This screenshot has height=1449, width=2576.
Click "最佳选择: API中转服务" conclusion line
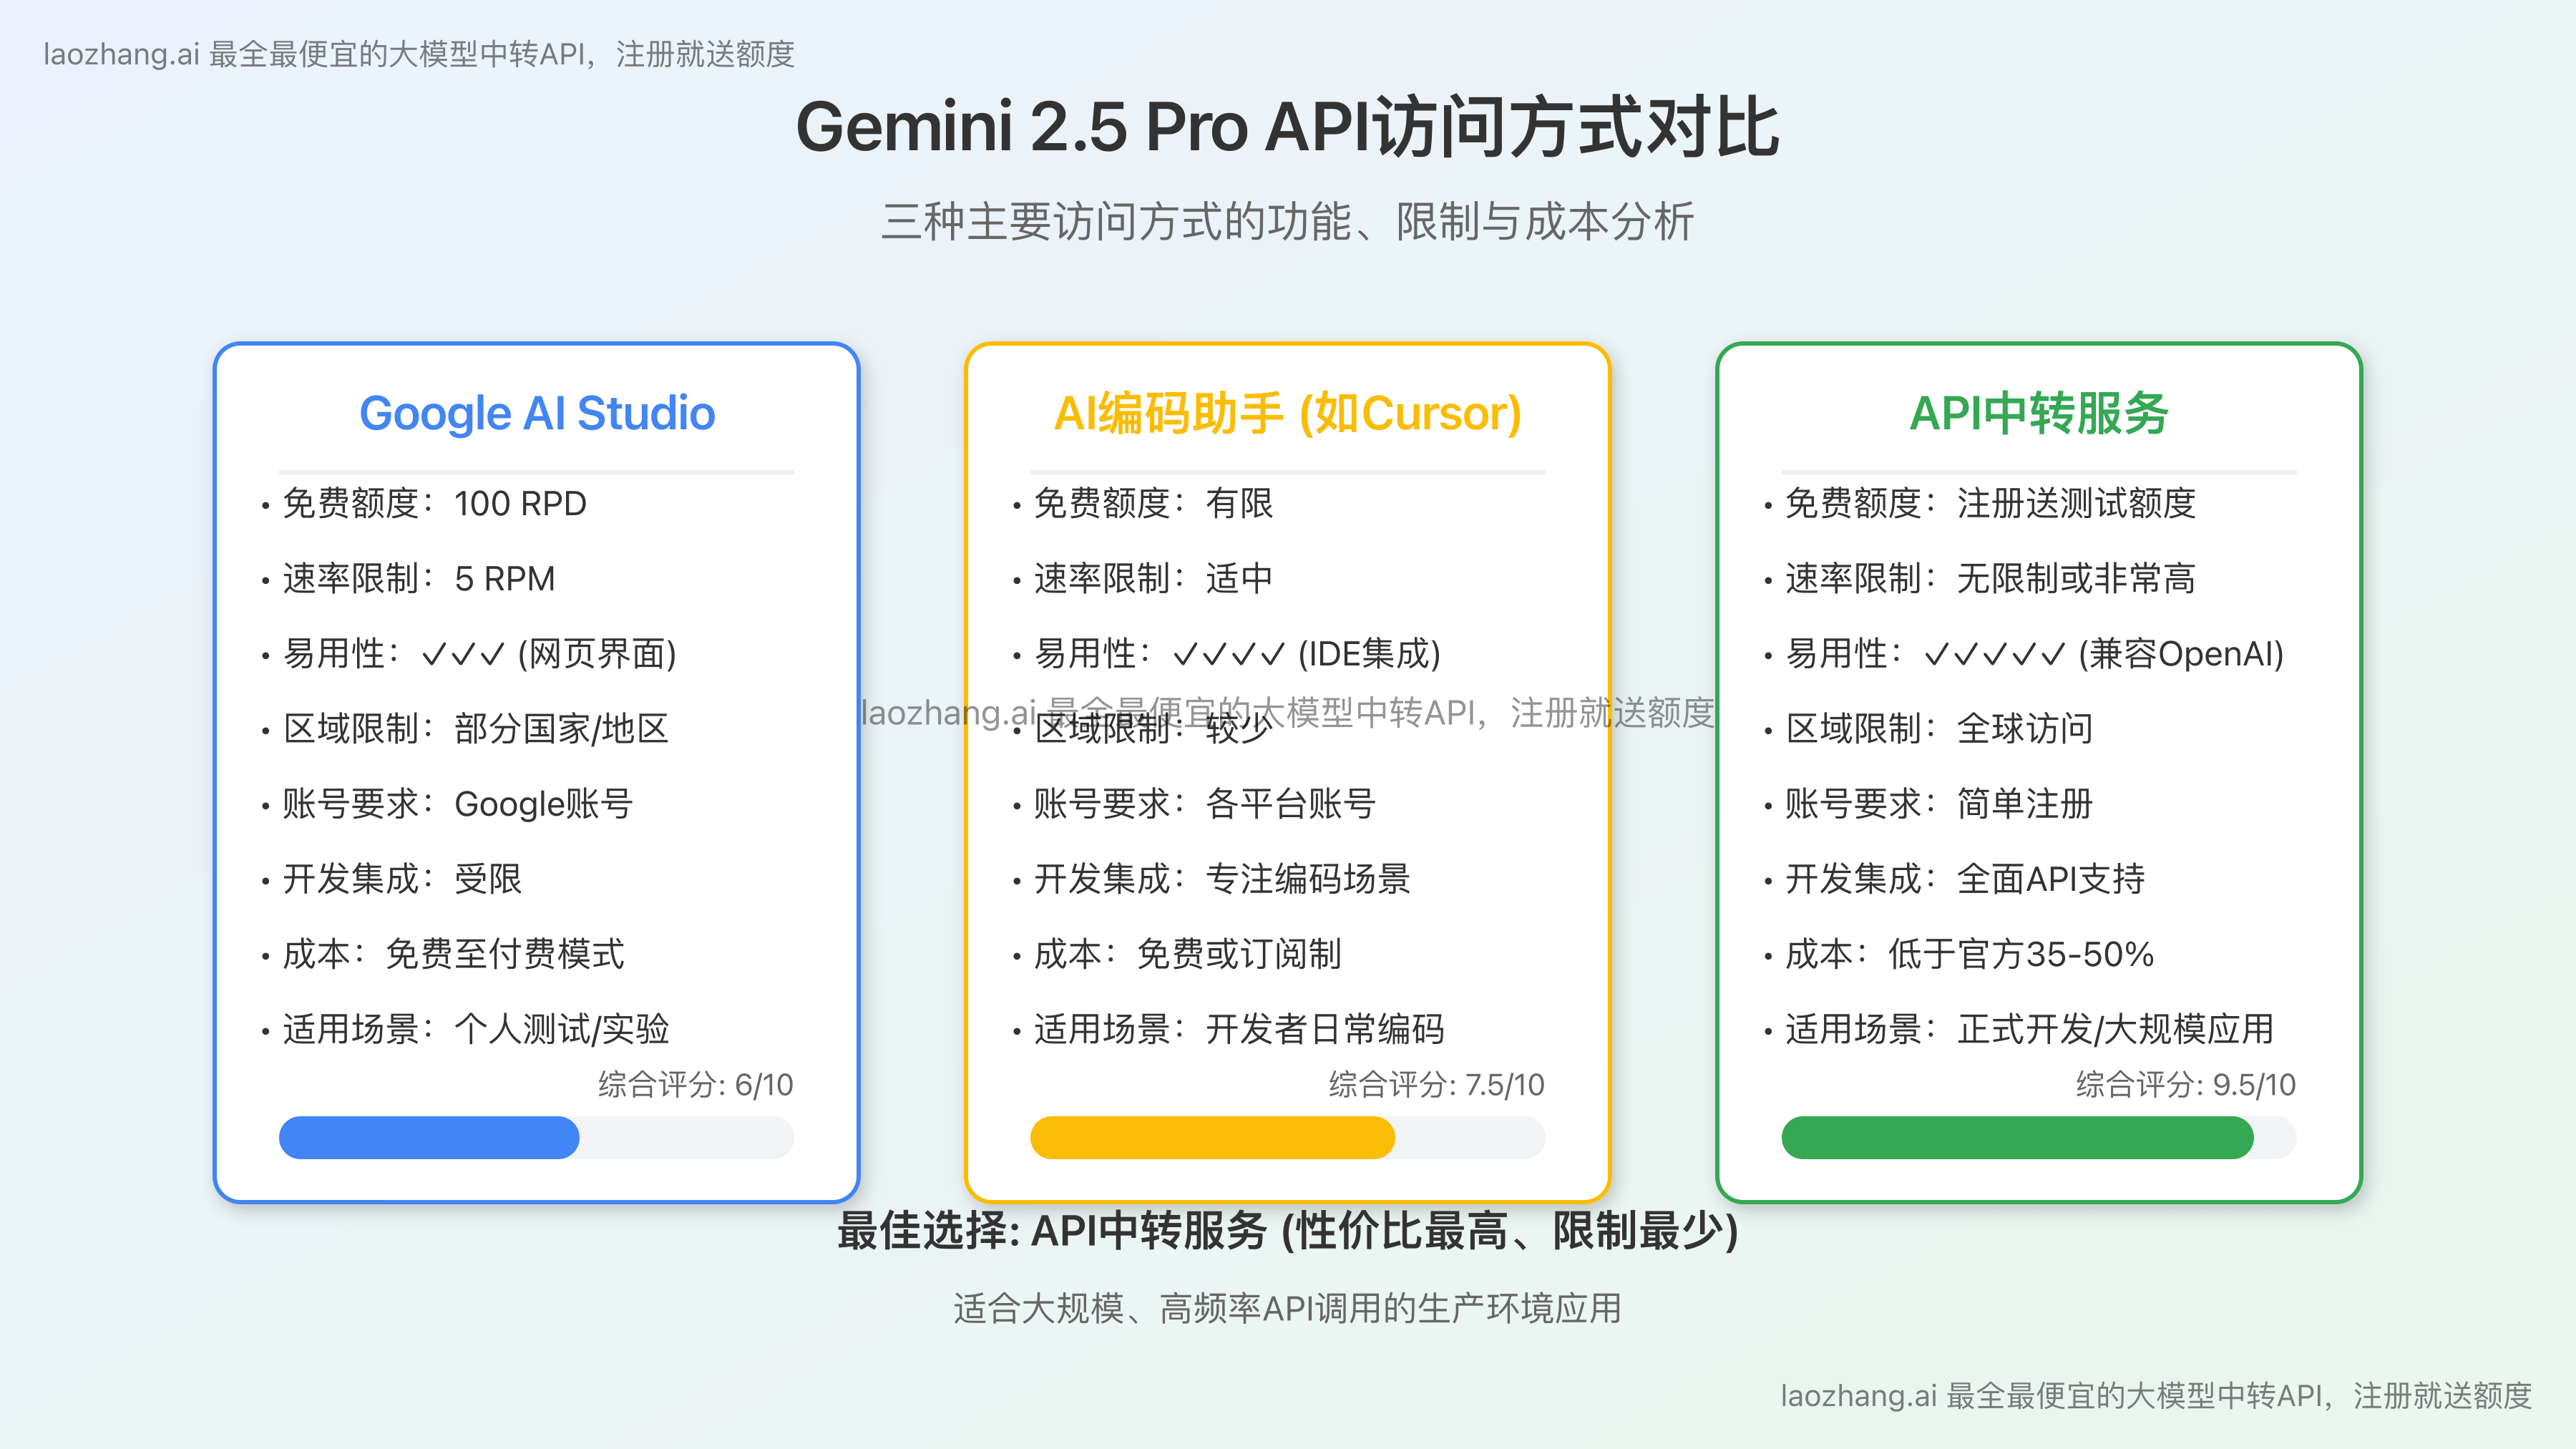pyautogui.click(x=1288, y=1230)
